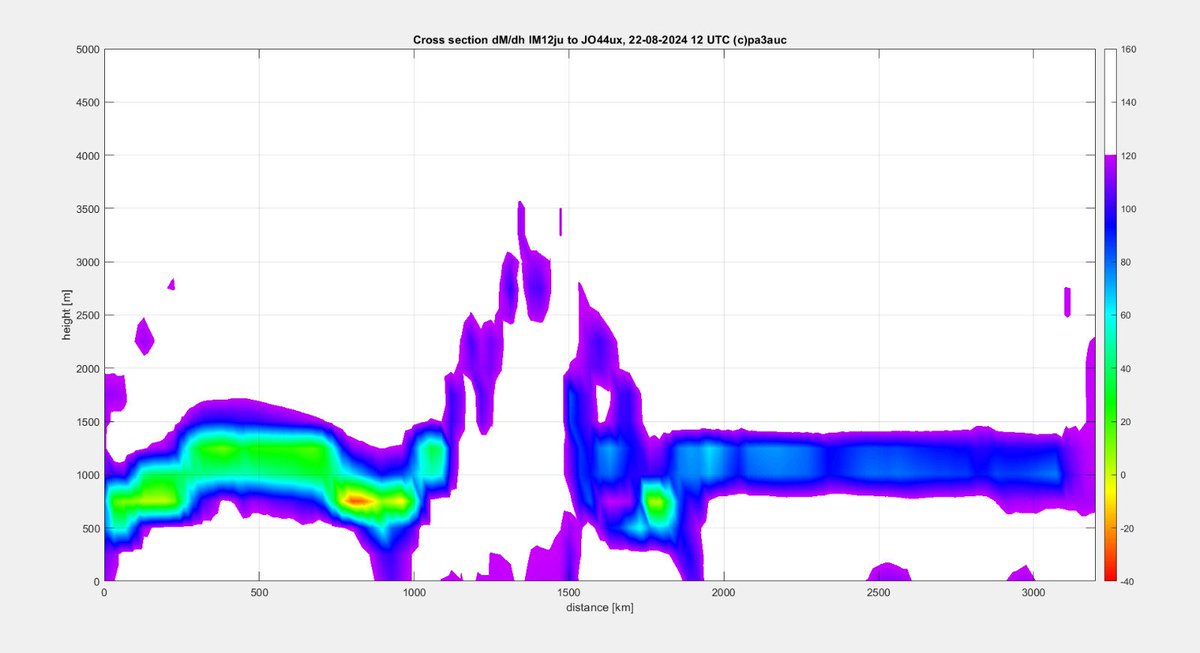Select the x-axis label distance [km]

tap(600, 606)
